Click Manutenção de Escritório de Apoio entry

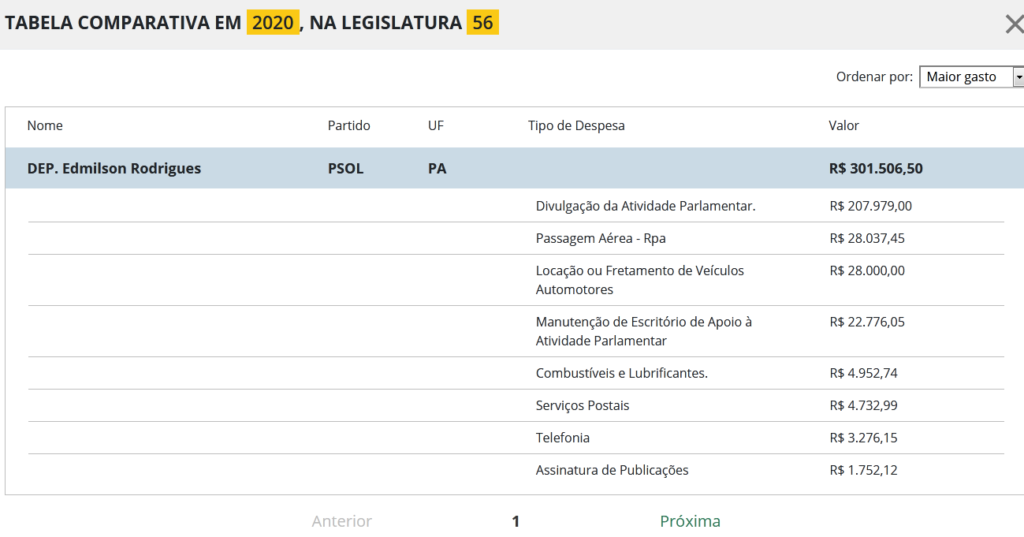coord(643,331)
